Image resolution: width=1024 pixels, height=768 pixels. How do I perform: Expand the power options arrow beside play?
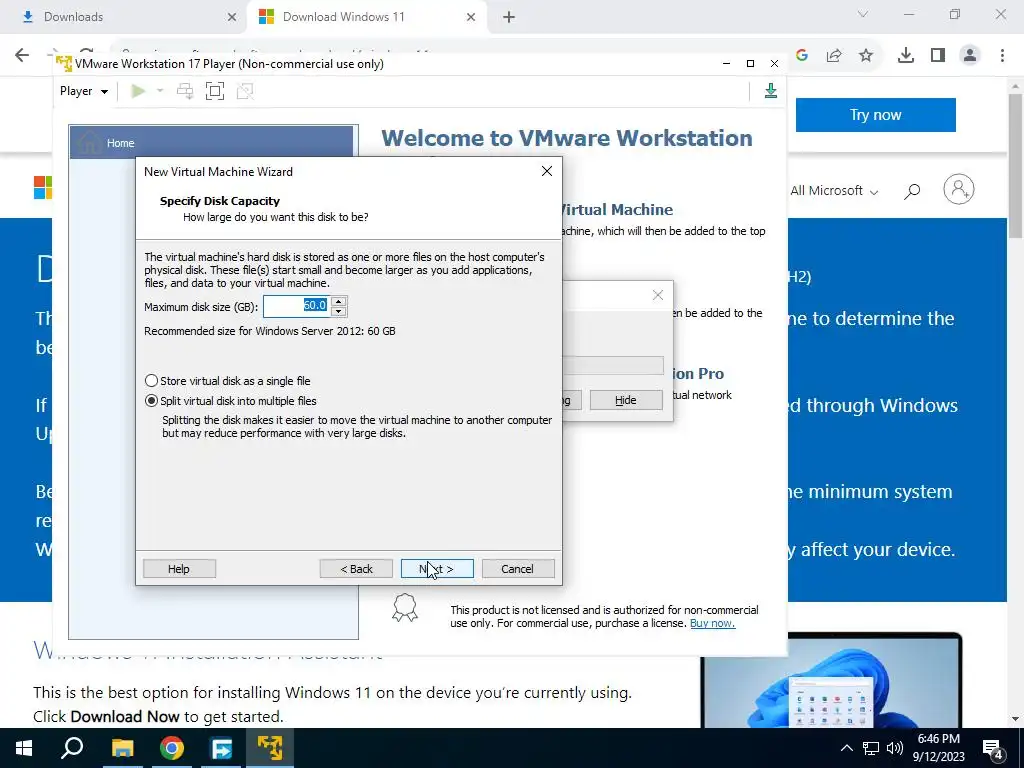159,91
